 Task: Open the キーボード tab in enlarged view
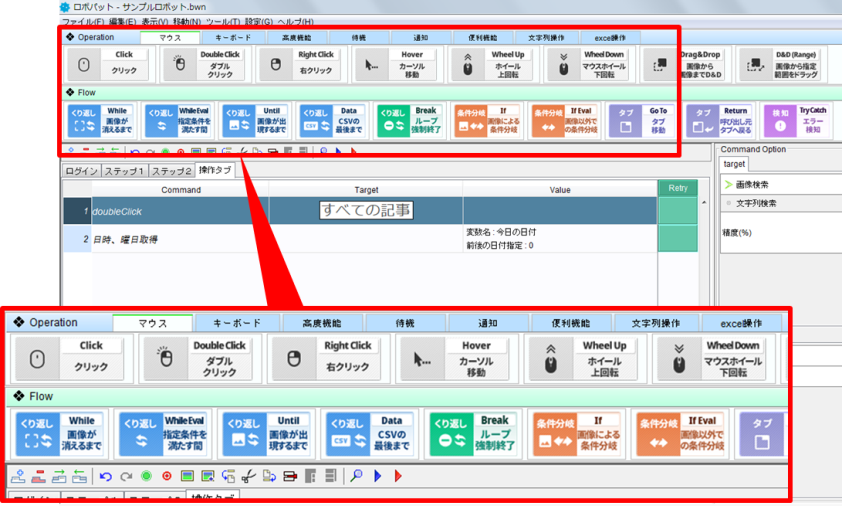(x=237, y=323)
